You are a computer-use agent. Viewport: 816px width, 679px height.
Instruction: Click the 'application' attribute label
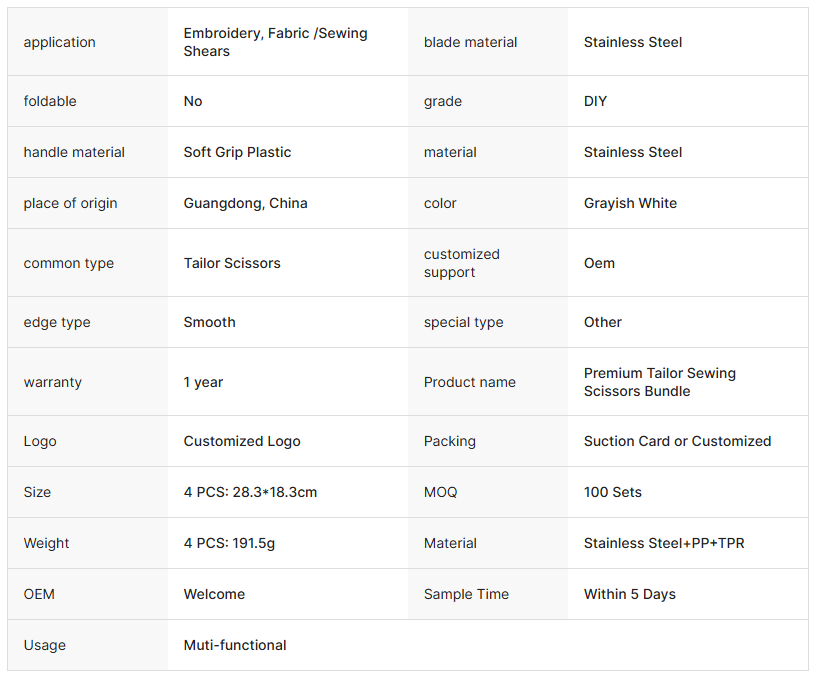(x=60, y=42)
